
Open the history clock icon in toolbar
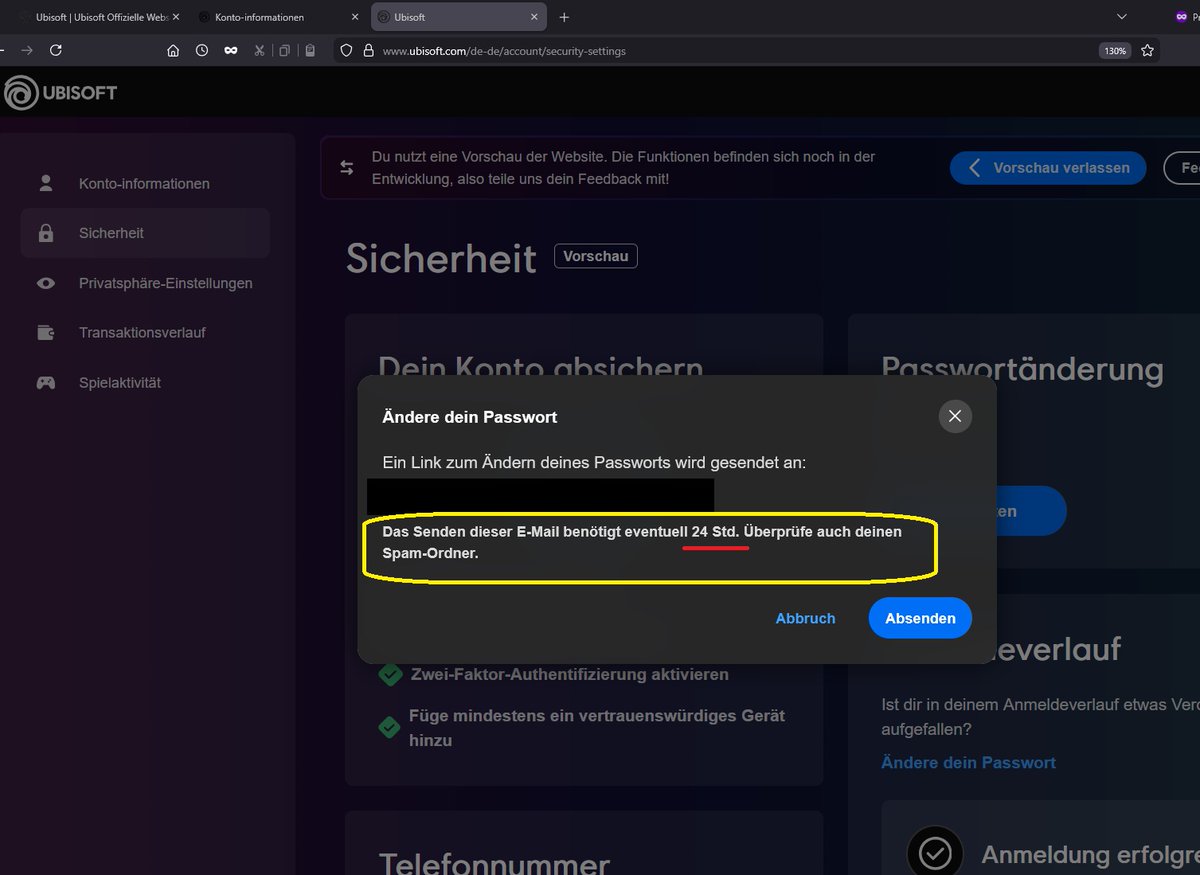202,50
